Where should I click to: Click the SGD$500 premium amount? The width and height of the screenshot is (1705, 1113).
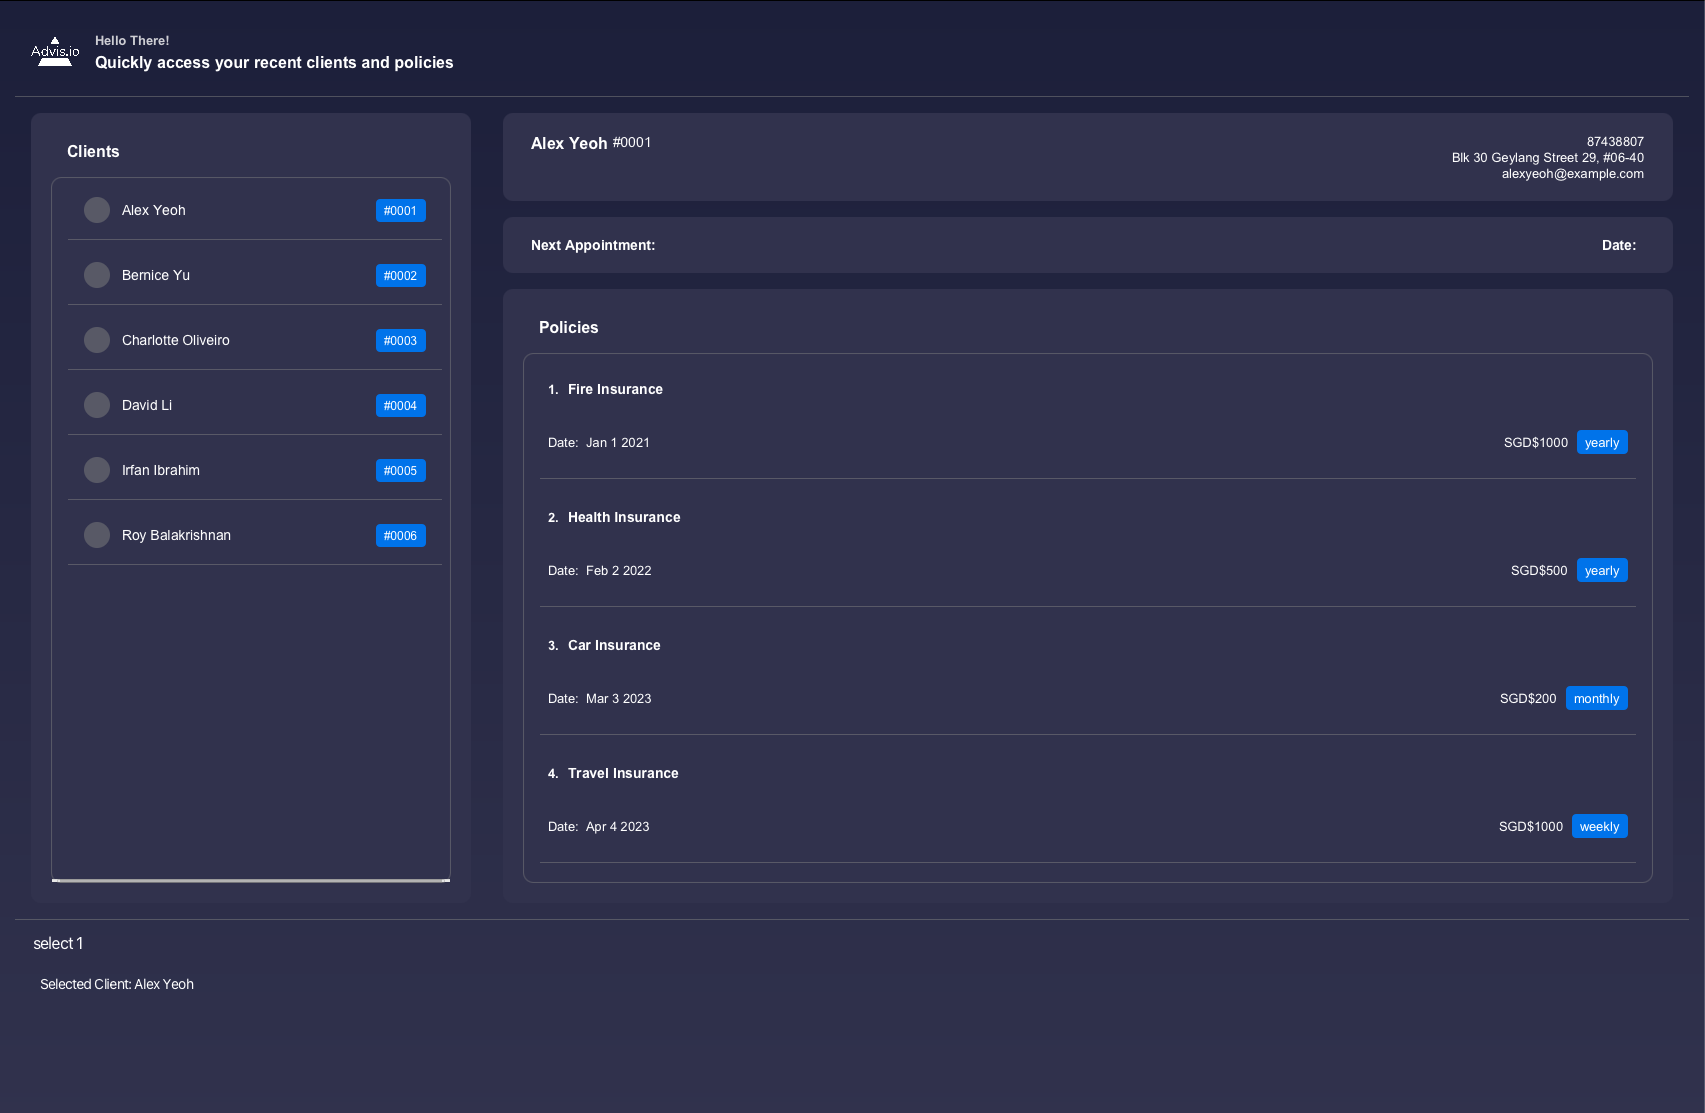pyautogui.click(x=1539, y=570)
